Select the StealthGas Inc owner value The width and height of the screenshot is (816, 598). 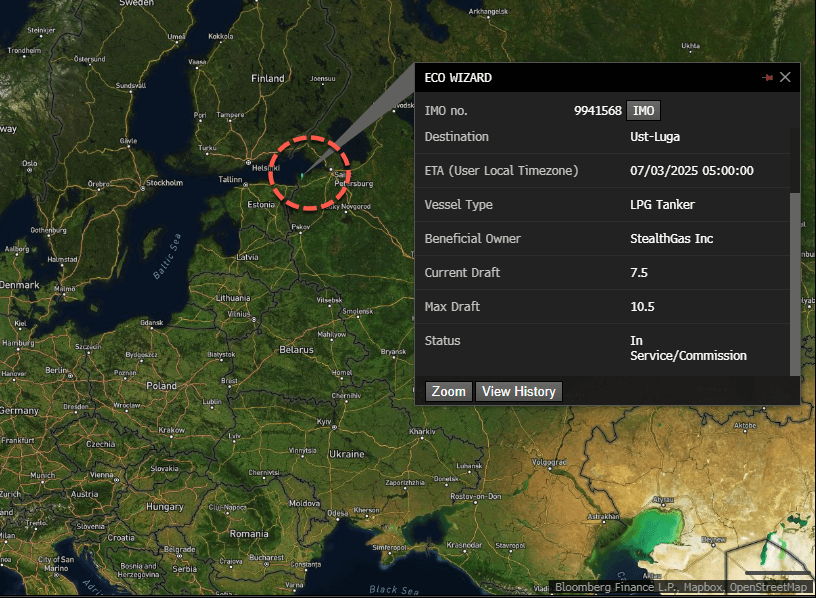tap(671, 239)
